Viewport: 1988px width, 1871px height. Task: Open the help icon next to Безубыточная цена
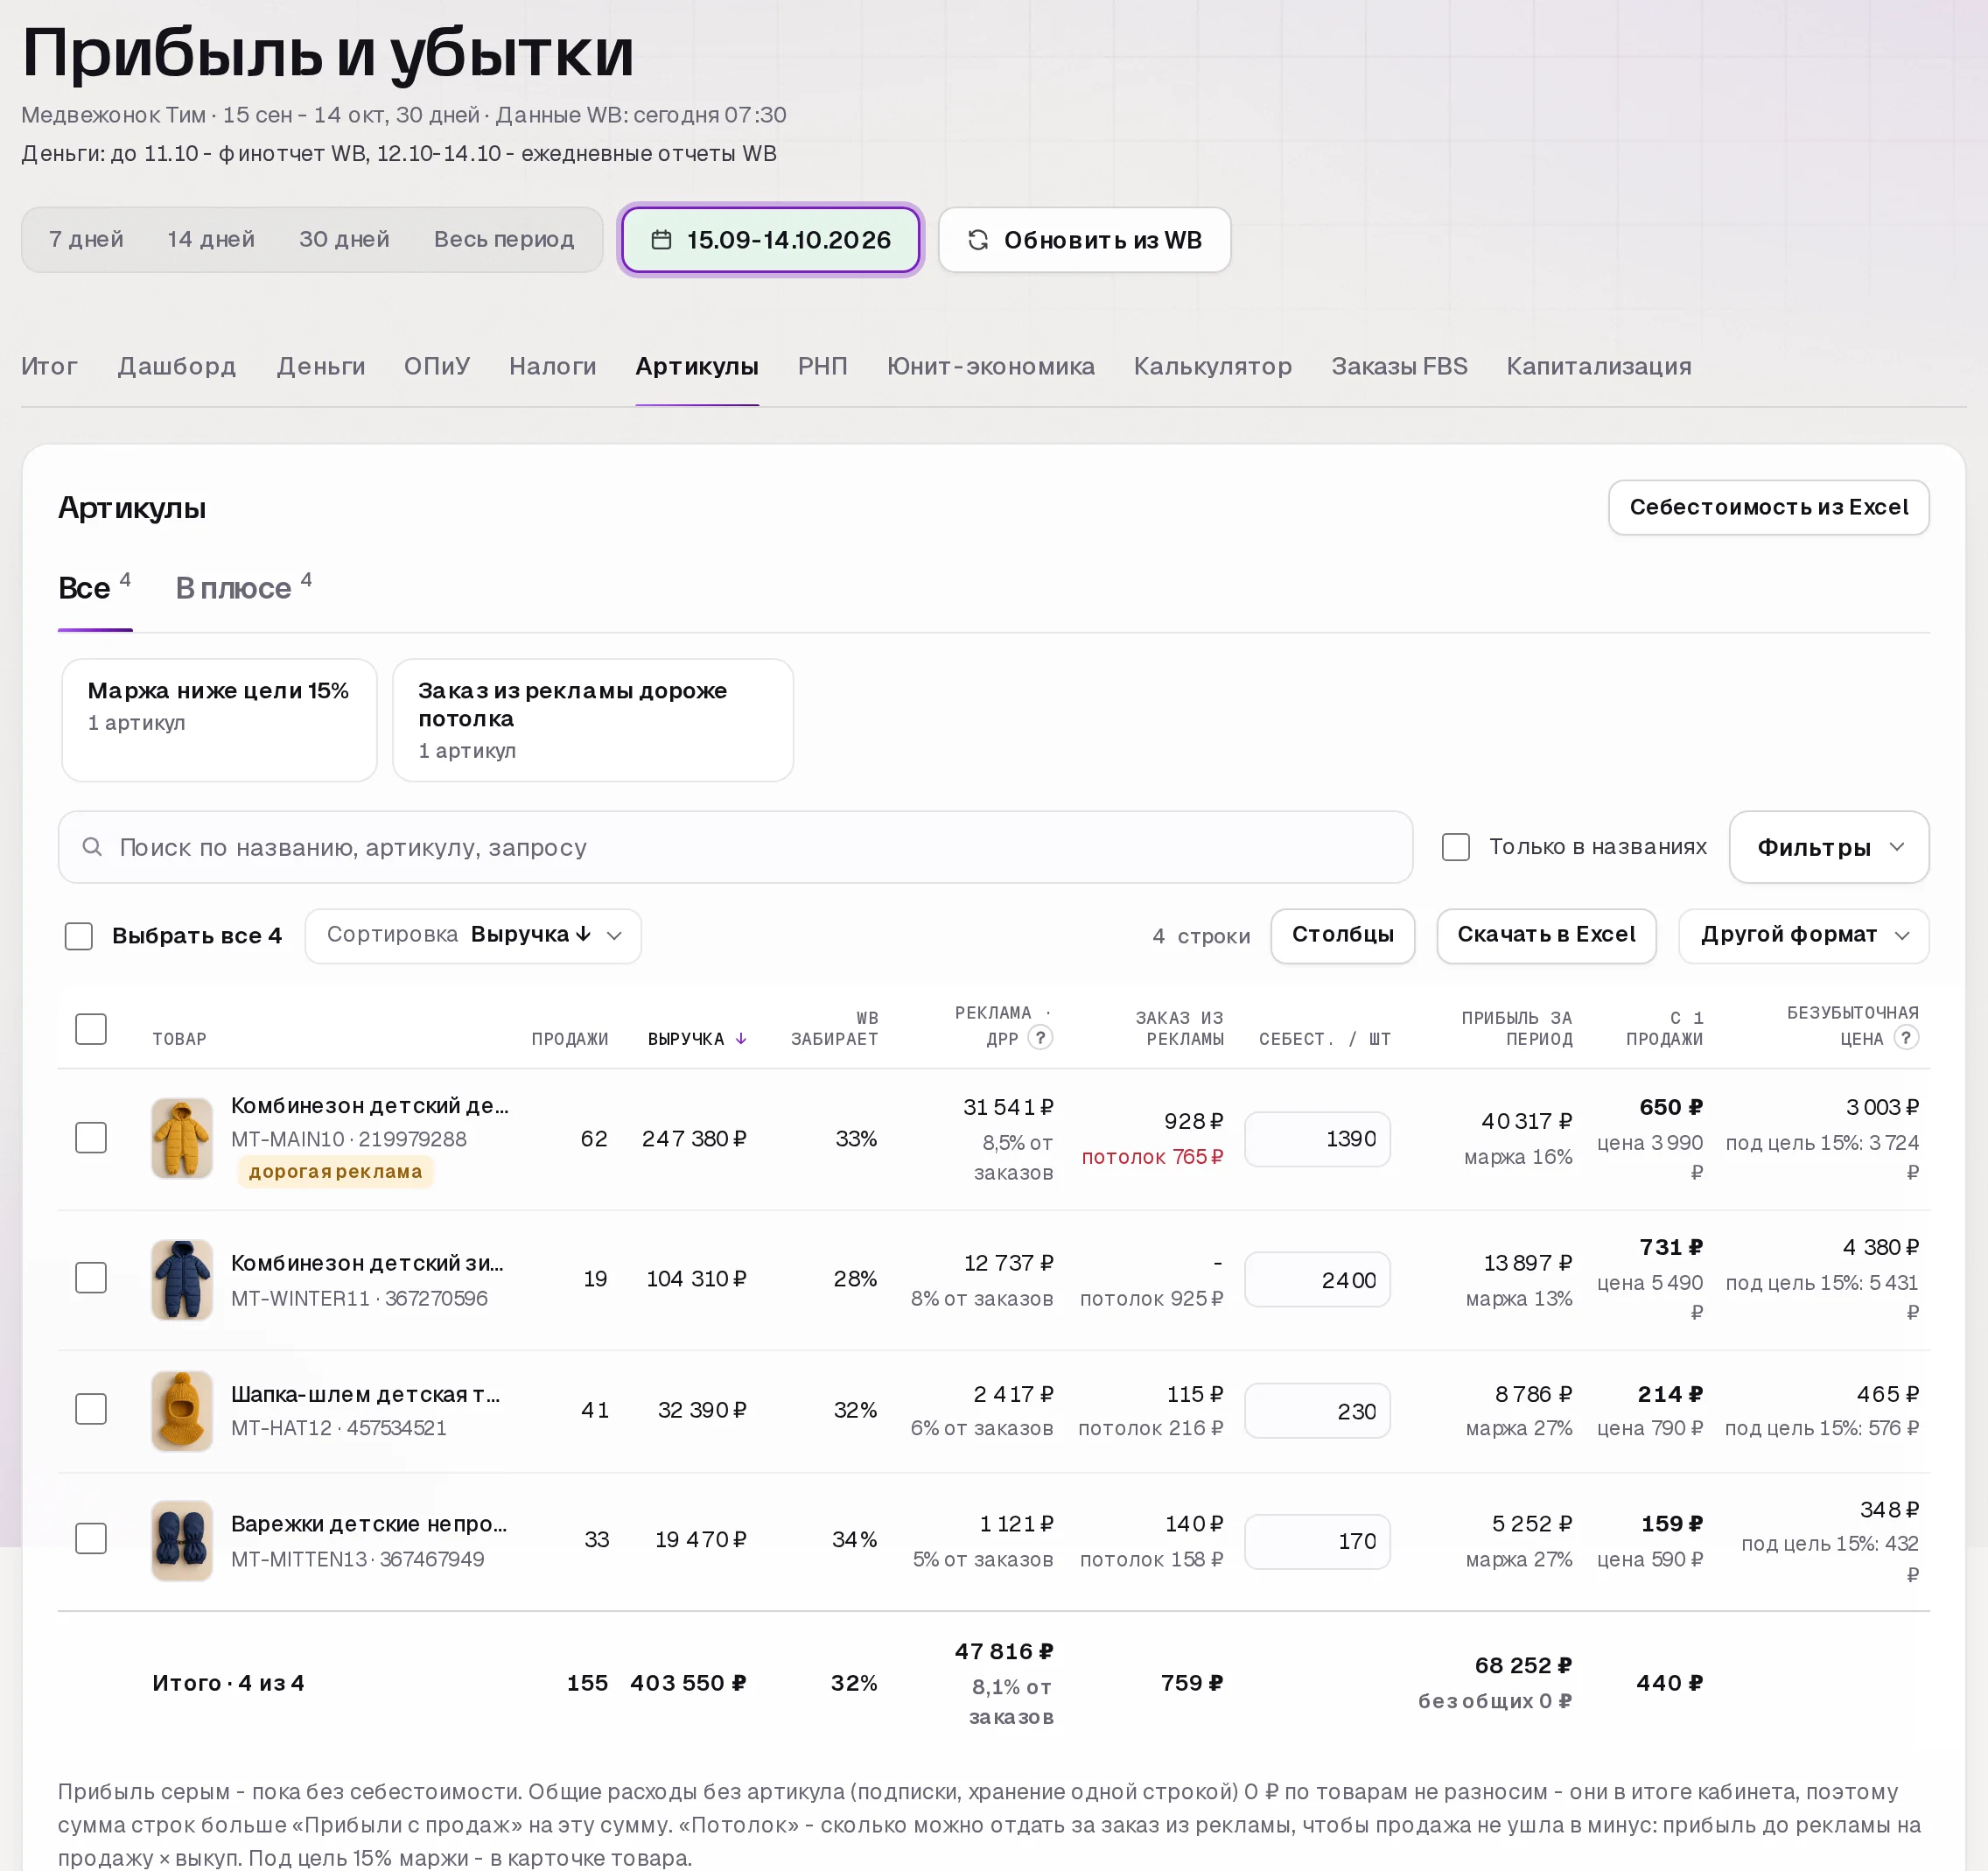[1906, 1037]
